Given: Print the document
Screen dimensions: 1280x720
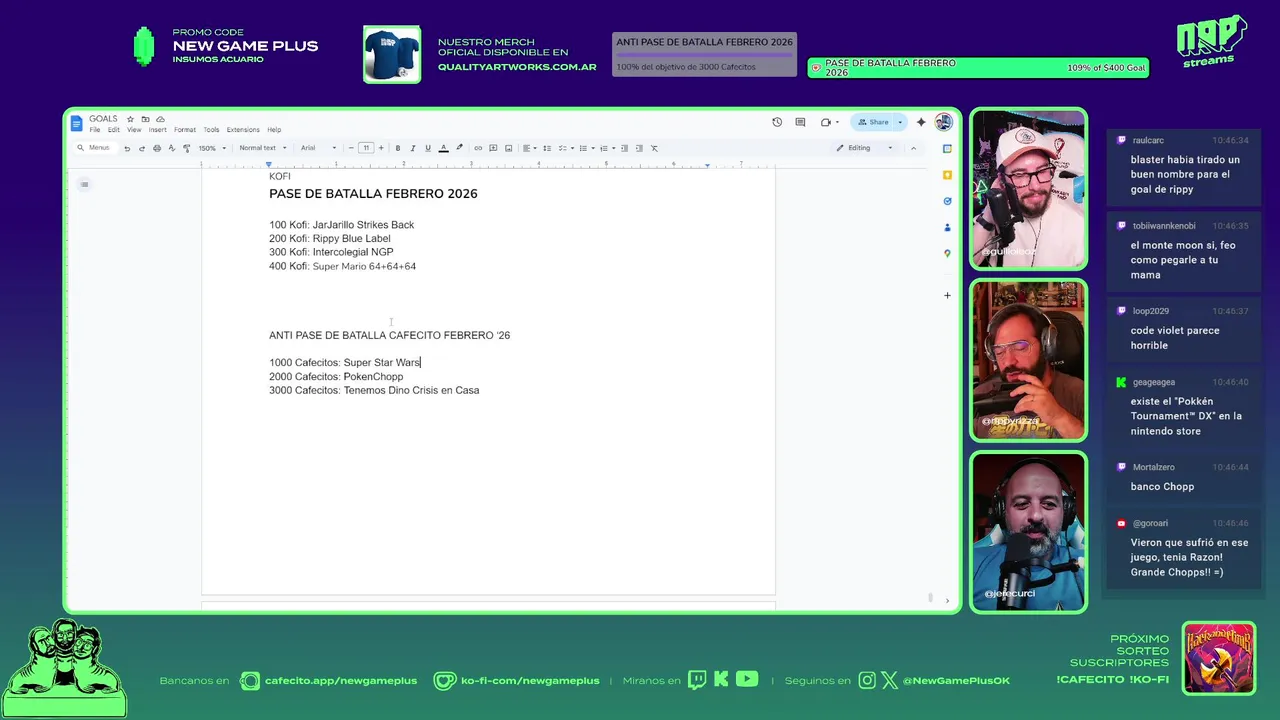Looking at the screenshot, I should pyautogui.click(x=157, y=148).
